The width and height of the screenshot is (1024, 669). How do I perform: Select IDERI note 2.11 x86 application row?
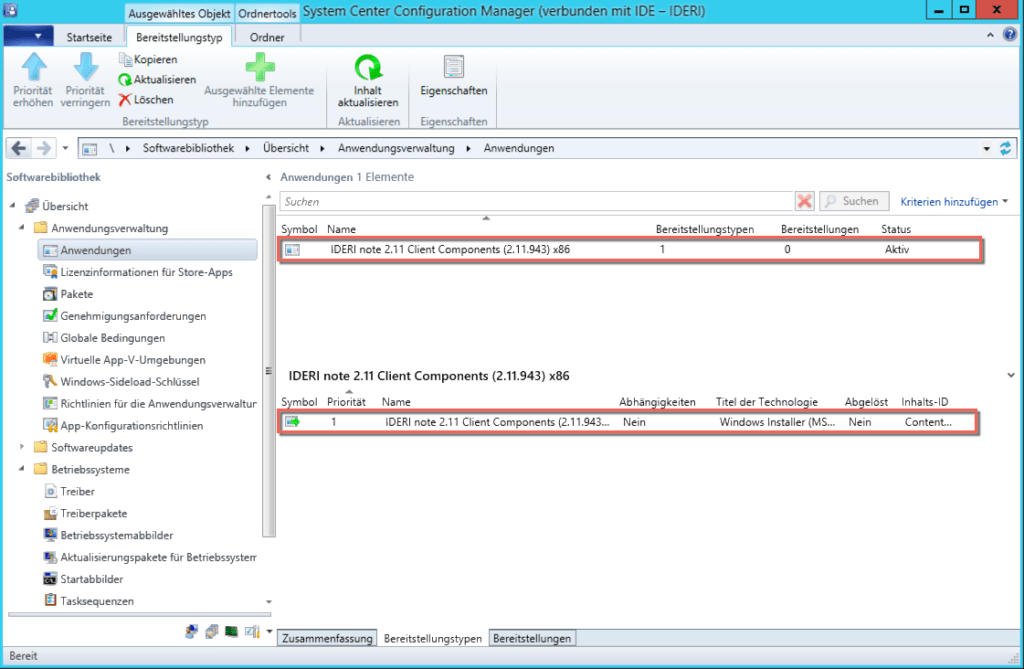point(630,250)
